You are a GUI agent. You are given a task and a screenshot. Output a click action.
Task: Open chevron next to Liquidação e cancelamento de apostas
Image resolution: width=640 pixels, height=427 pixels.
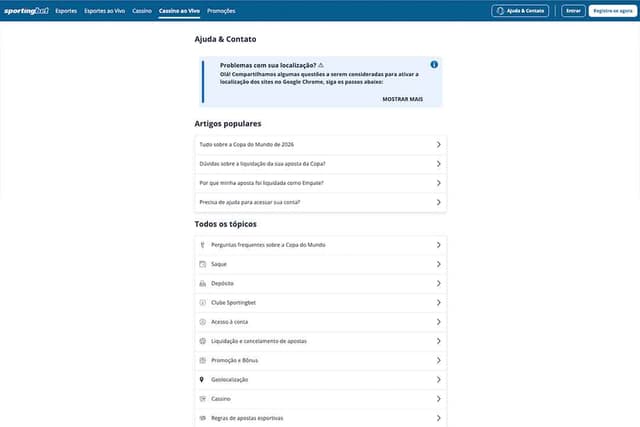(438, 341)
